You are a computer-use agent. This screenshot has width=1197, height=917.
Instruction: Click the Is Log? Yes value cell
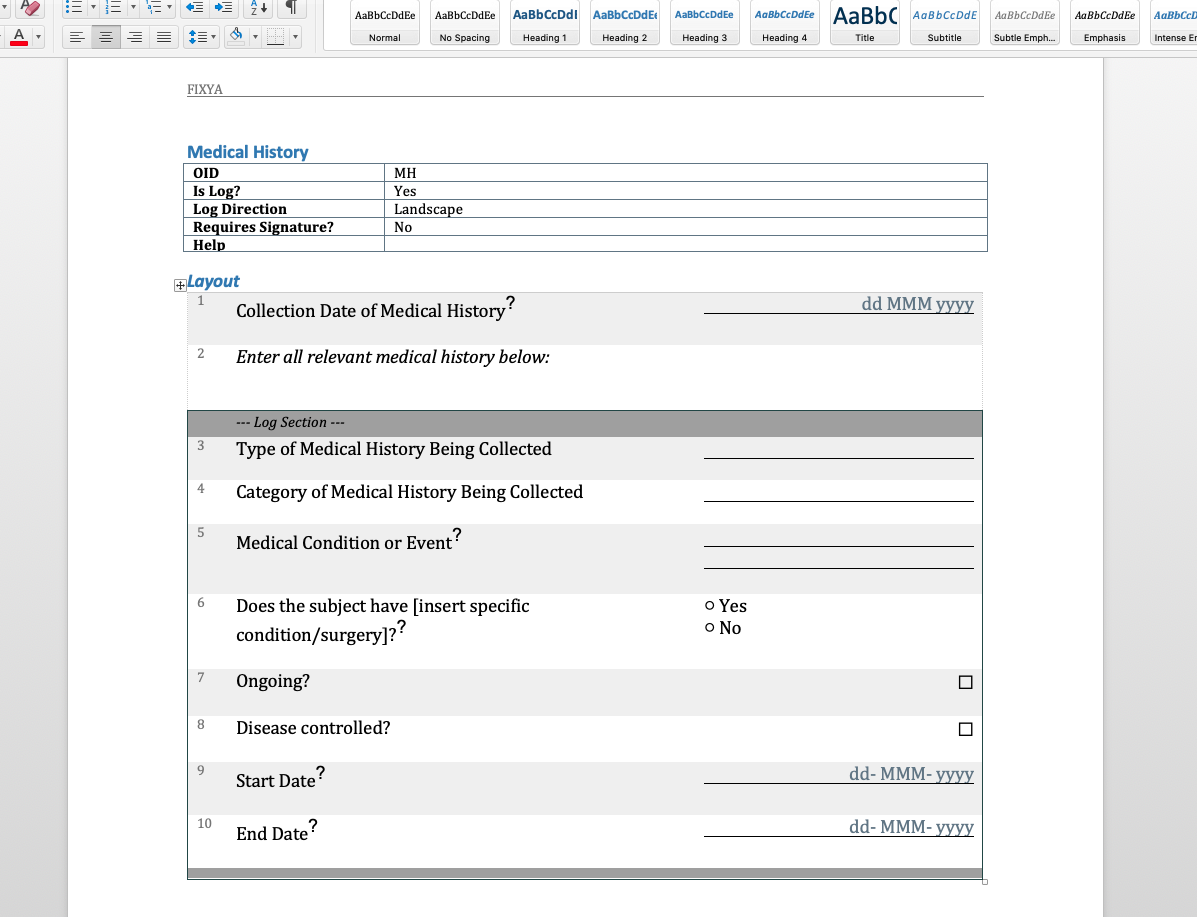coord(686,191)
